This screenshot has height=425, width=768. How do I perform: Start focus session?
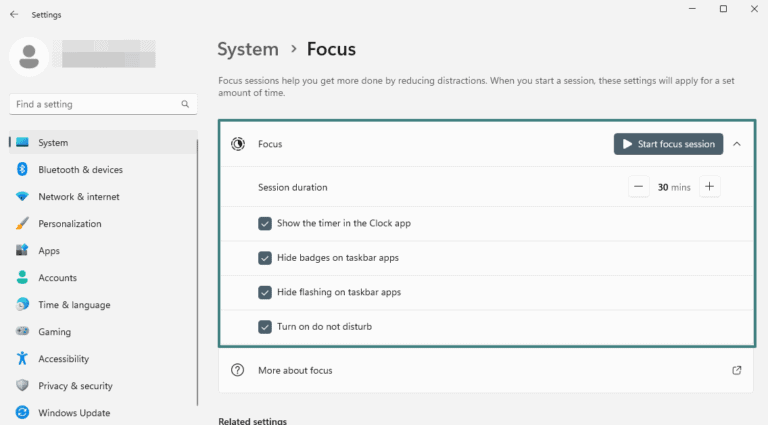click(x=668, y=144)
